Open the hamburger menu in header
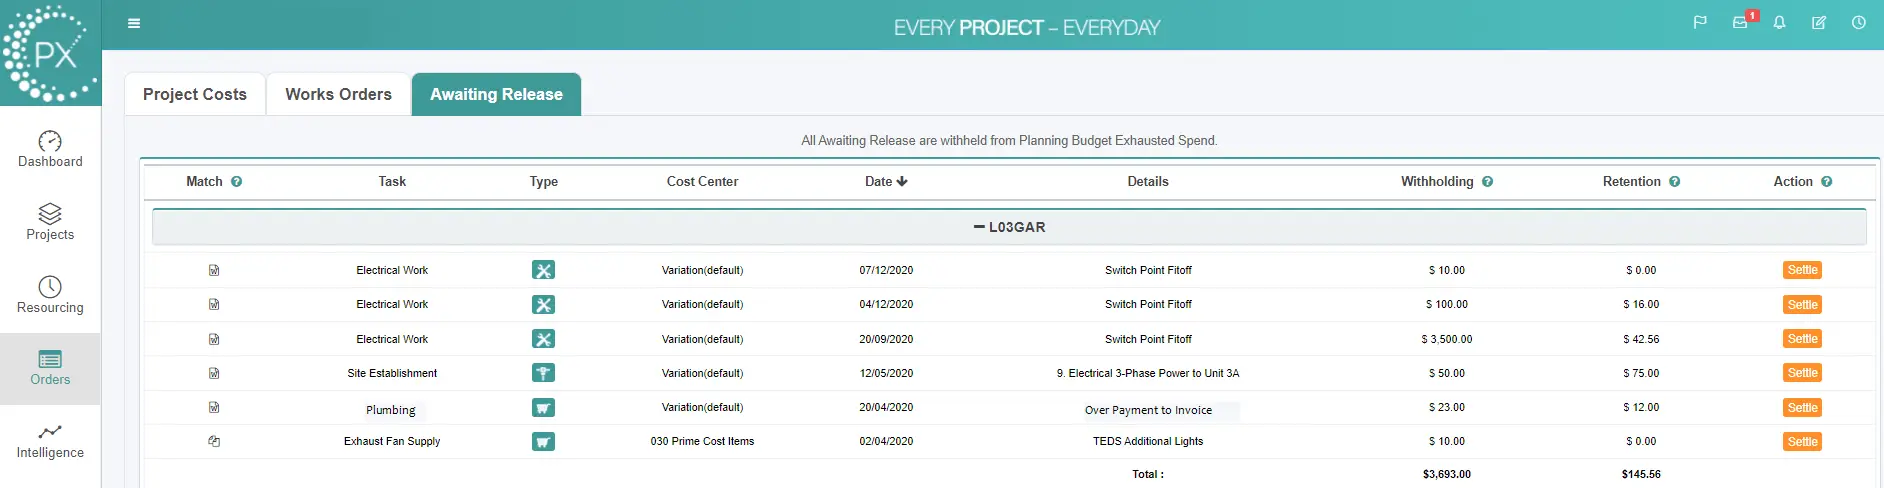 134,24
